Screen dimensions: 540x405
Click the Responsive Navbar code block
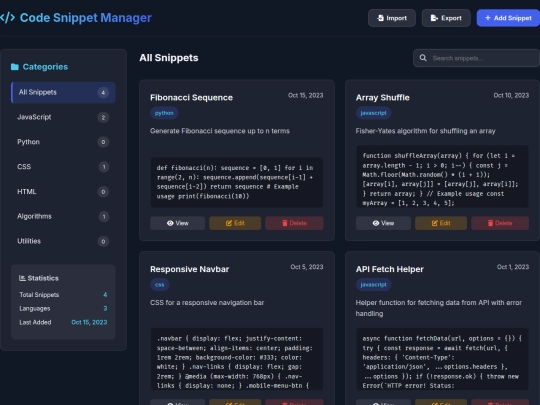(237, 359)
